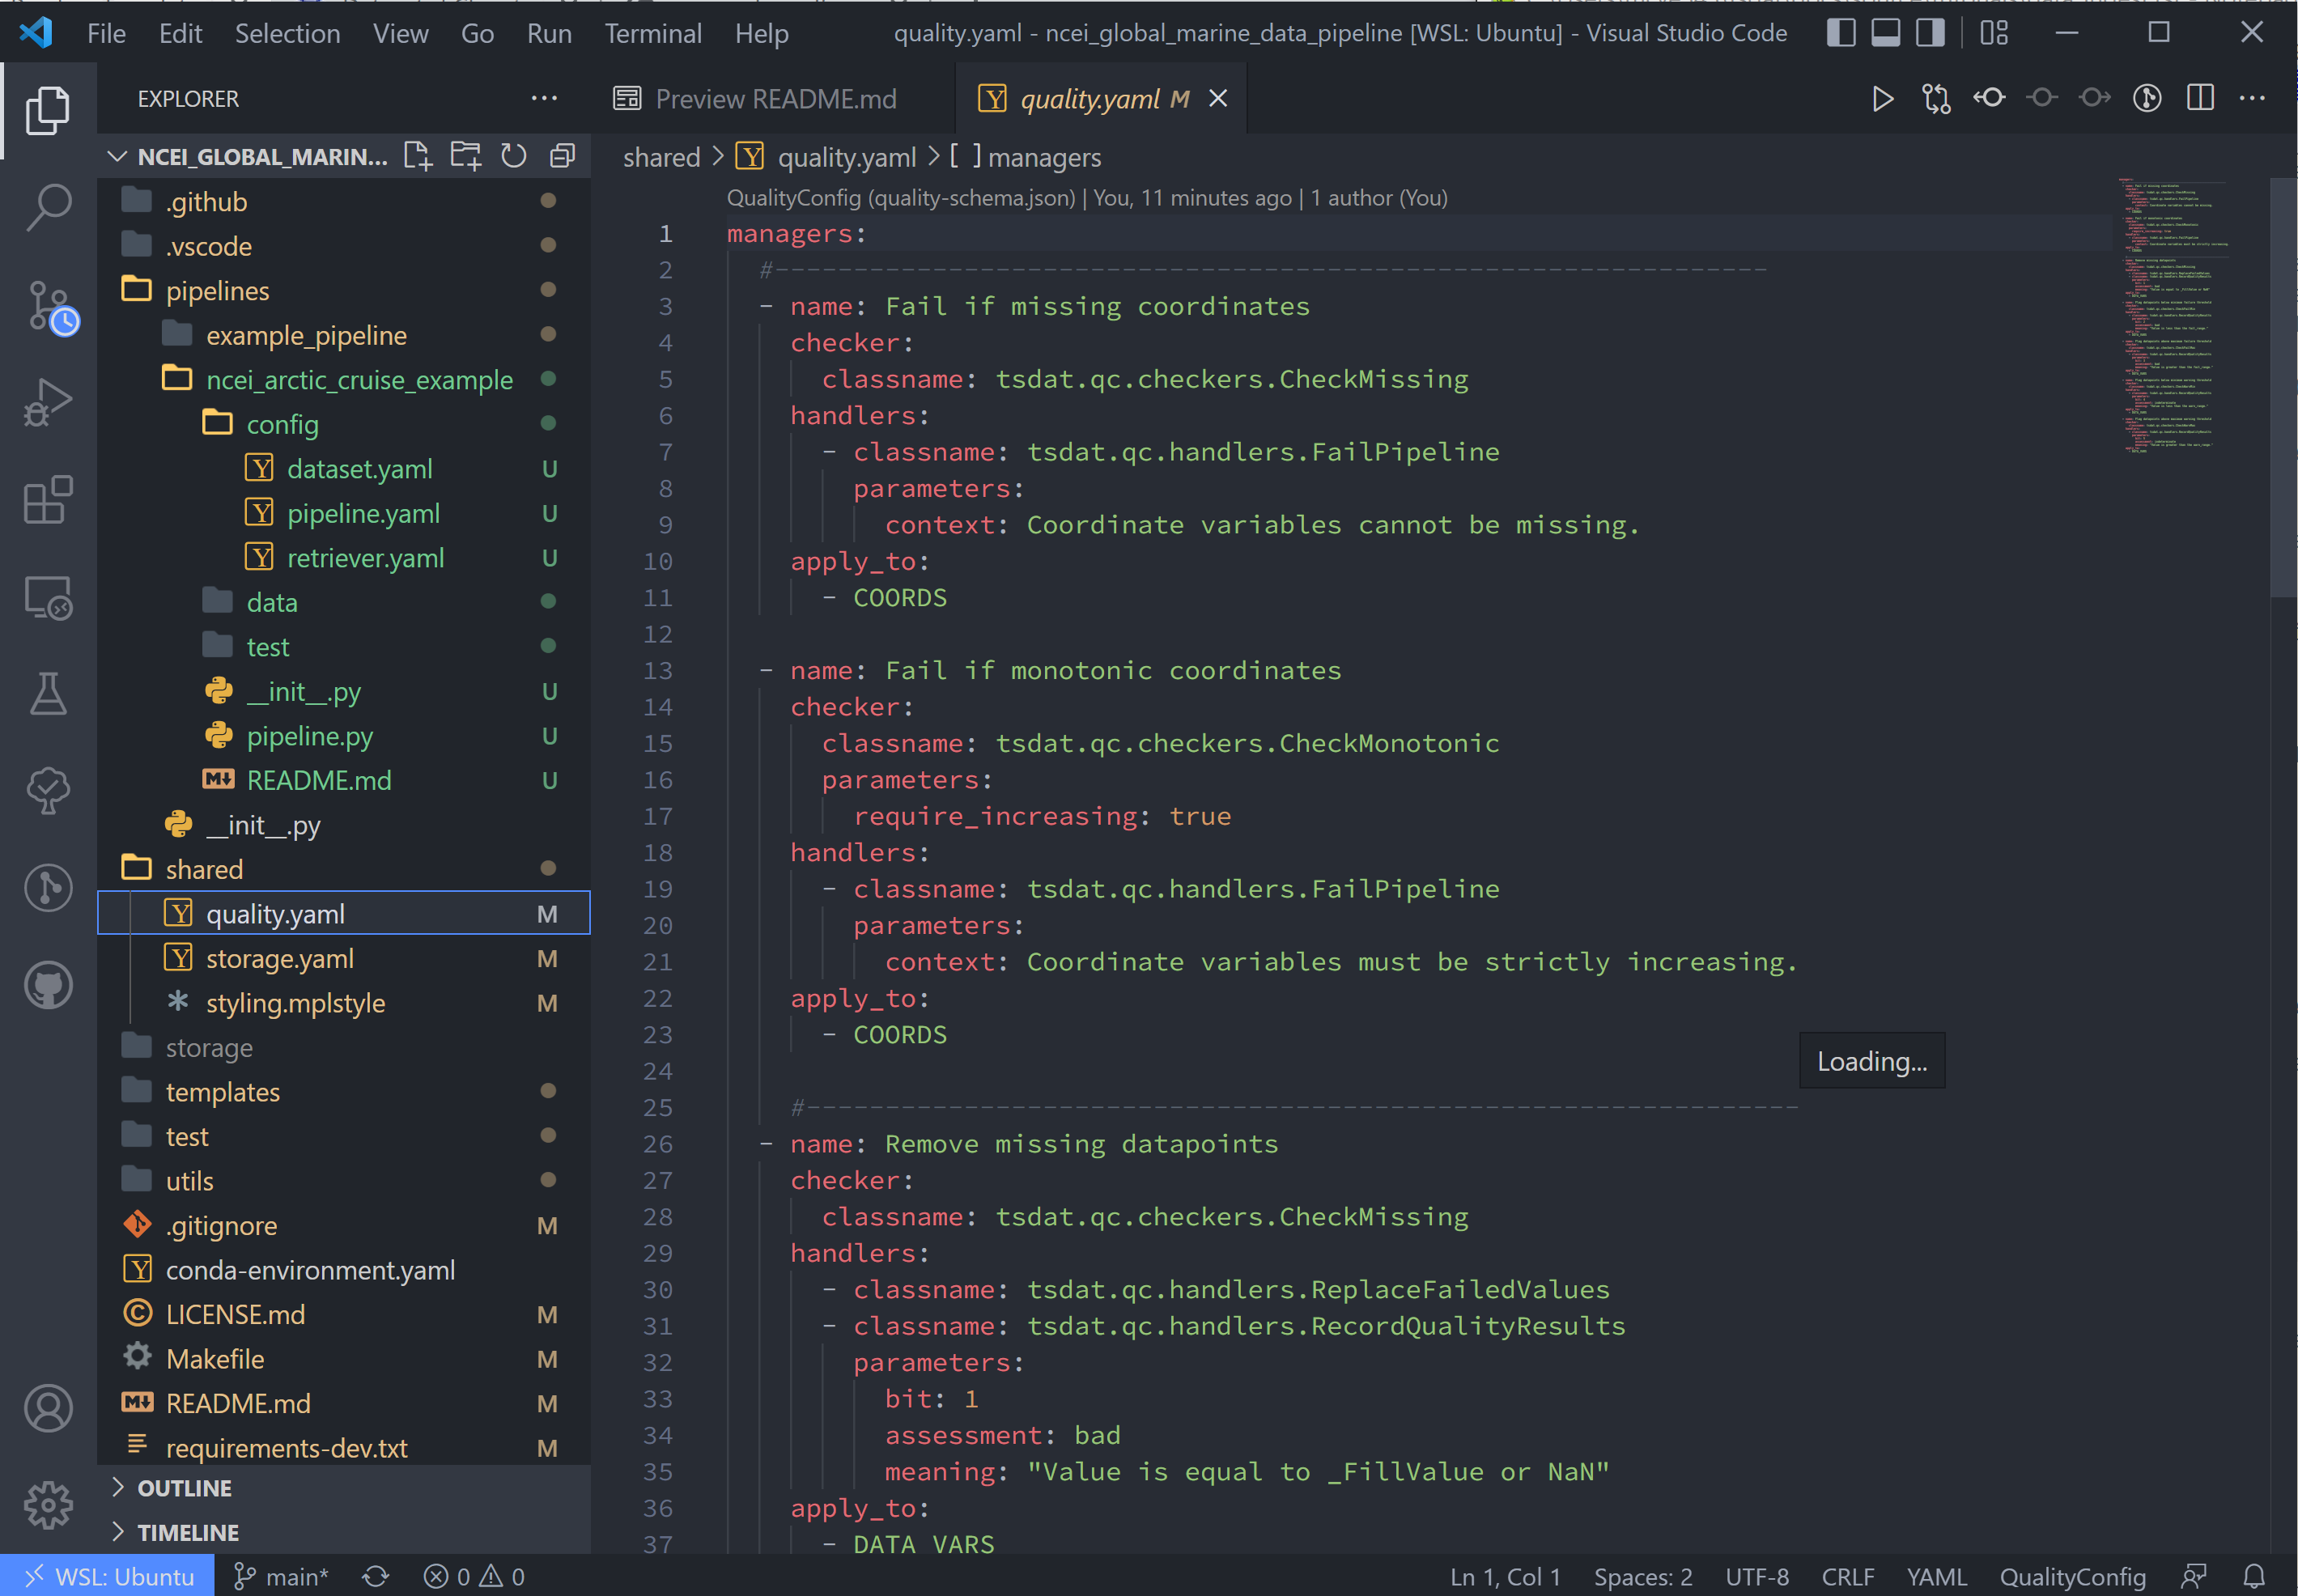This screenshot has width=2298, height=1596.
Task: Refresh the explorer tree
Action: [513, 156]
